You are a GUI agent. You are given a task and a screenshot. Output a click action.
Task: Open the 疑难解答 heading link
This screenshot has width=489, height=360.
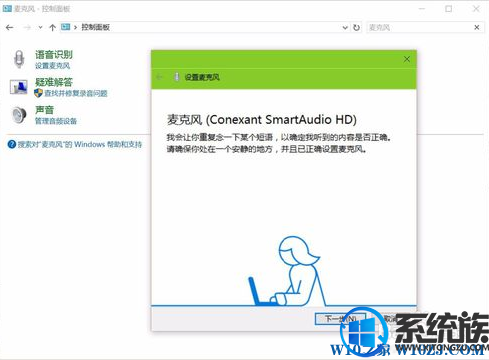click(54, 82)
